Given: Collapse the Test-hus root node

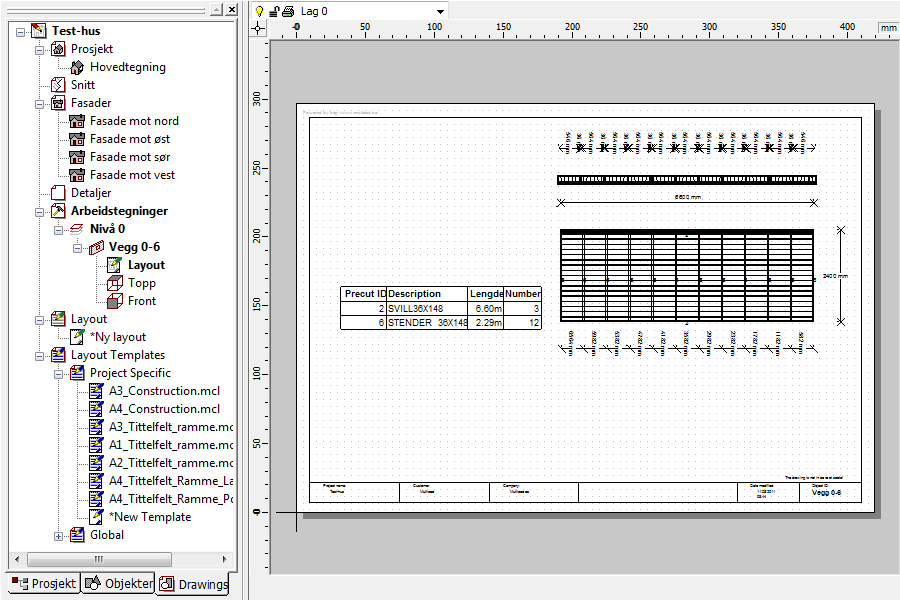Looking at the screenshot, I should click(x=21, y=32).
